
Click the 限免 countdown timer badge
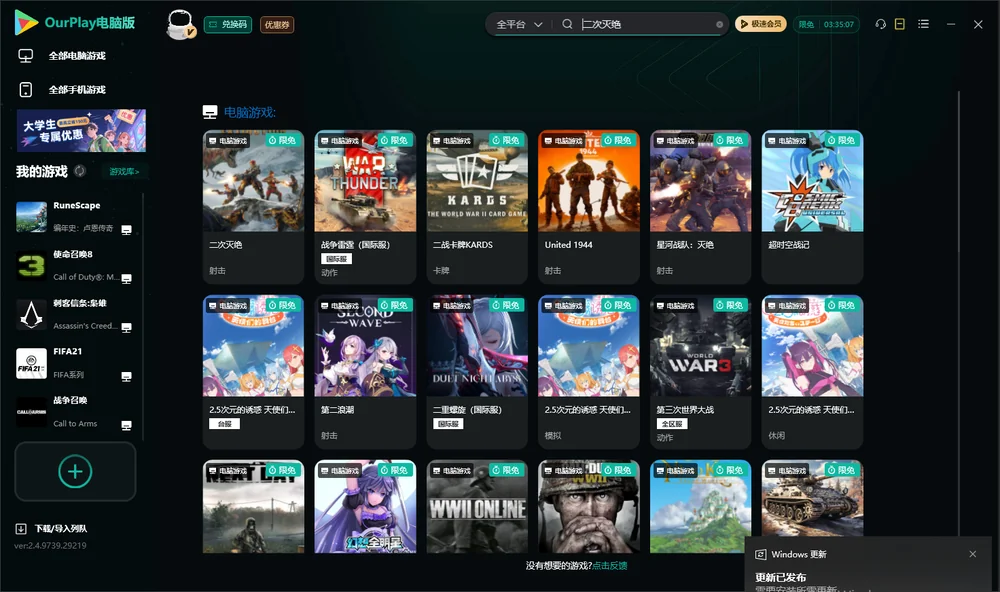(x=826, y=24)
